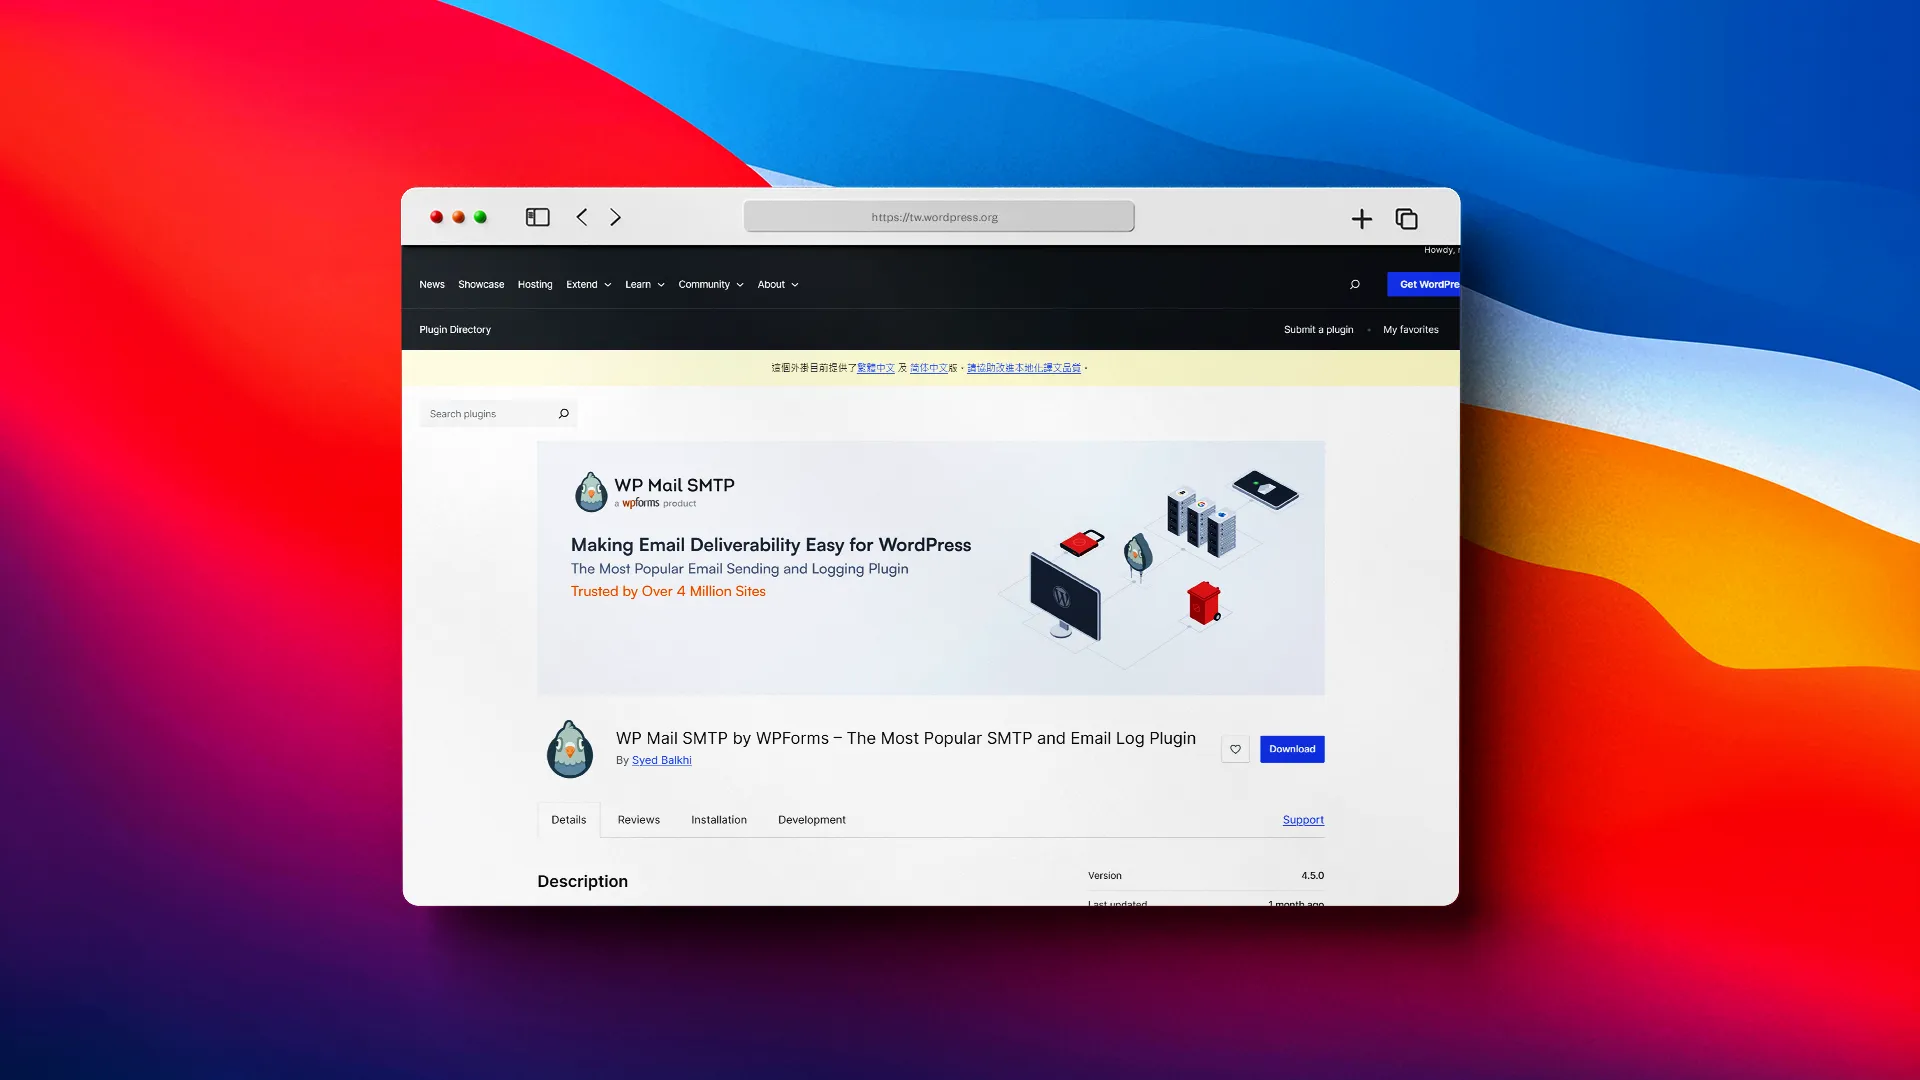Switch to the Reviews tab
Viewport: 1920px width, 1080px height.
pyautogui.click(x=638, y=820)
